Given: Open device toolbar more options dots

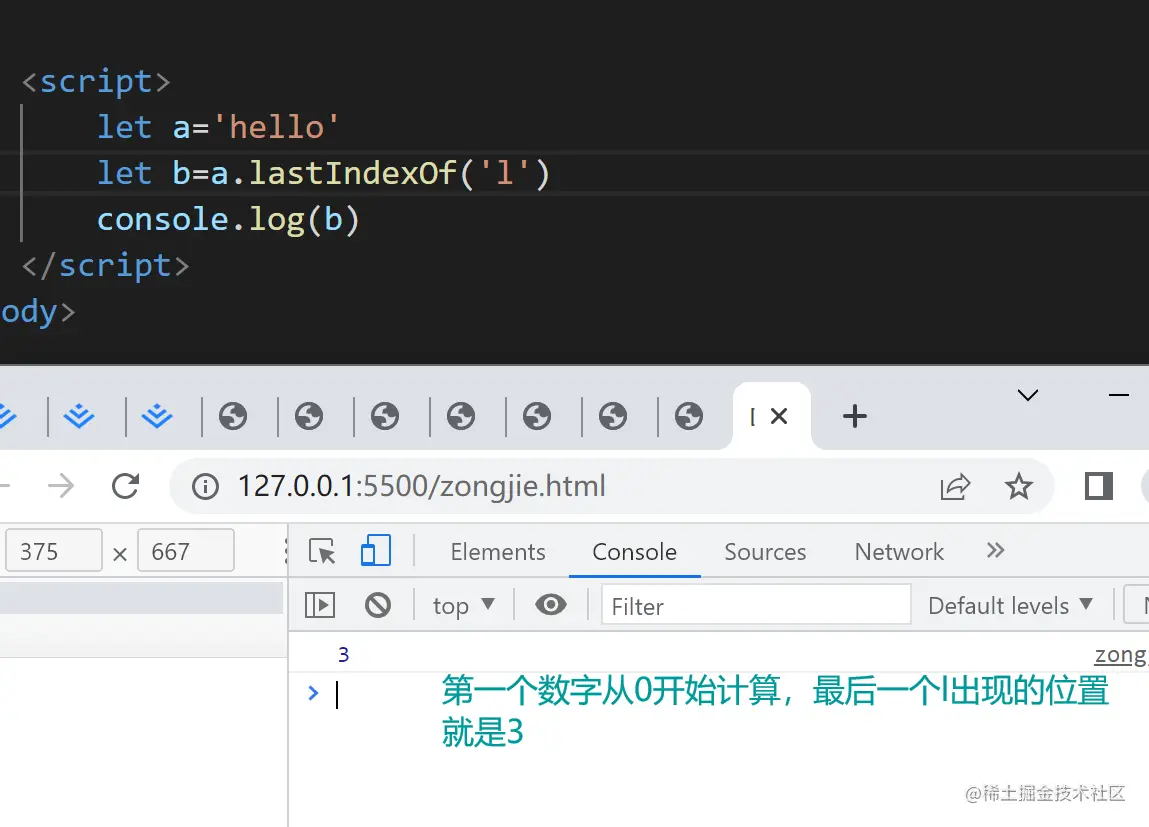Looking at the screenshot, I should point(285,551).
